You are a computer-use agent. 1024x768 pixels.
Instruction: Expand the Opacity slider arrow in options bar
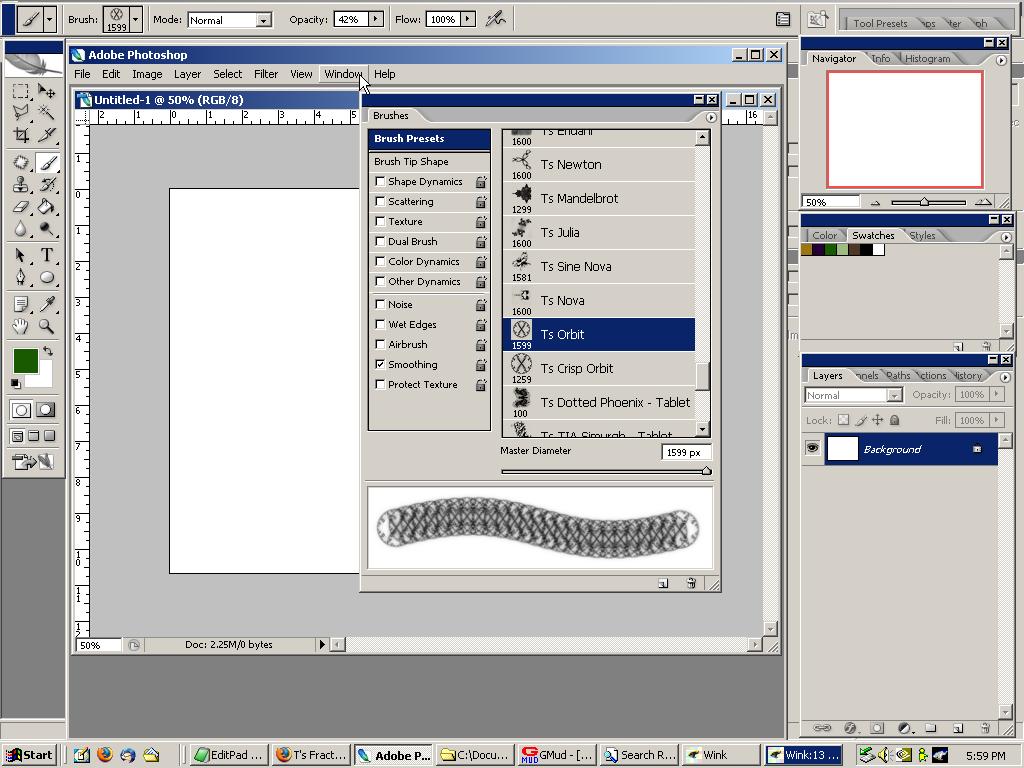pos(376,19)
